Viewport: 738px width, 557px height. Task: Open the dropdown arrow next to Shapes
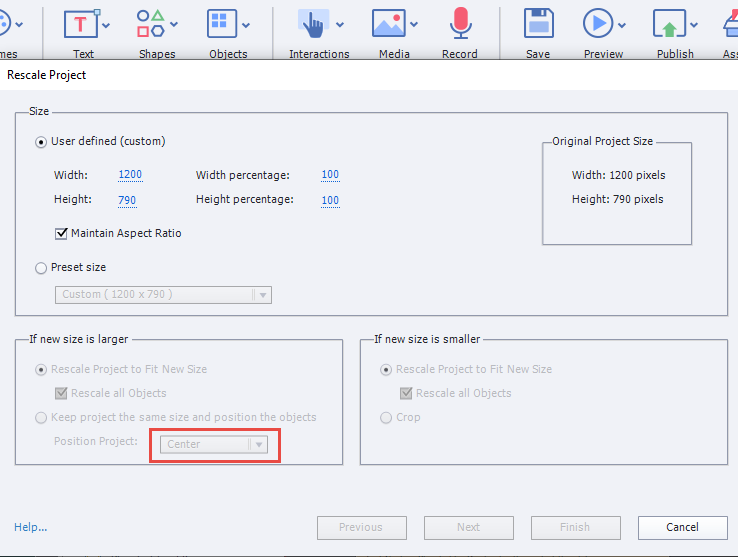tap(174, 24)
